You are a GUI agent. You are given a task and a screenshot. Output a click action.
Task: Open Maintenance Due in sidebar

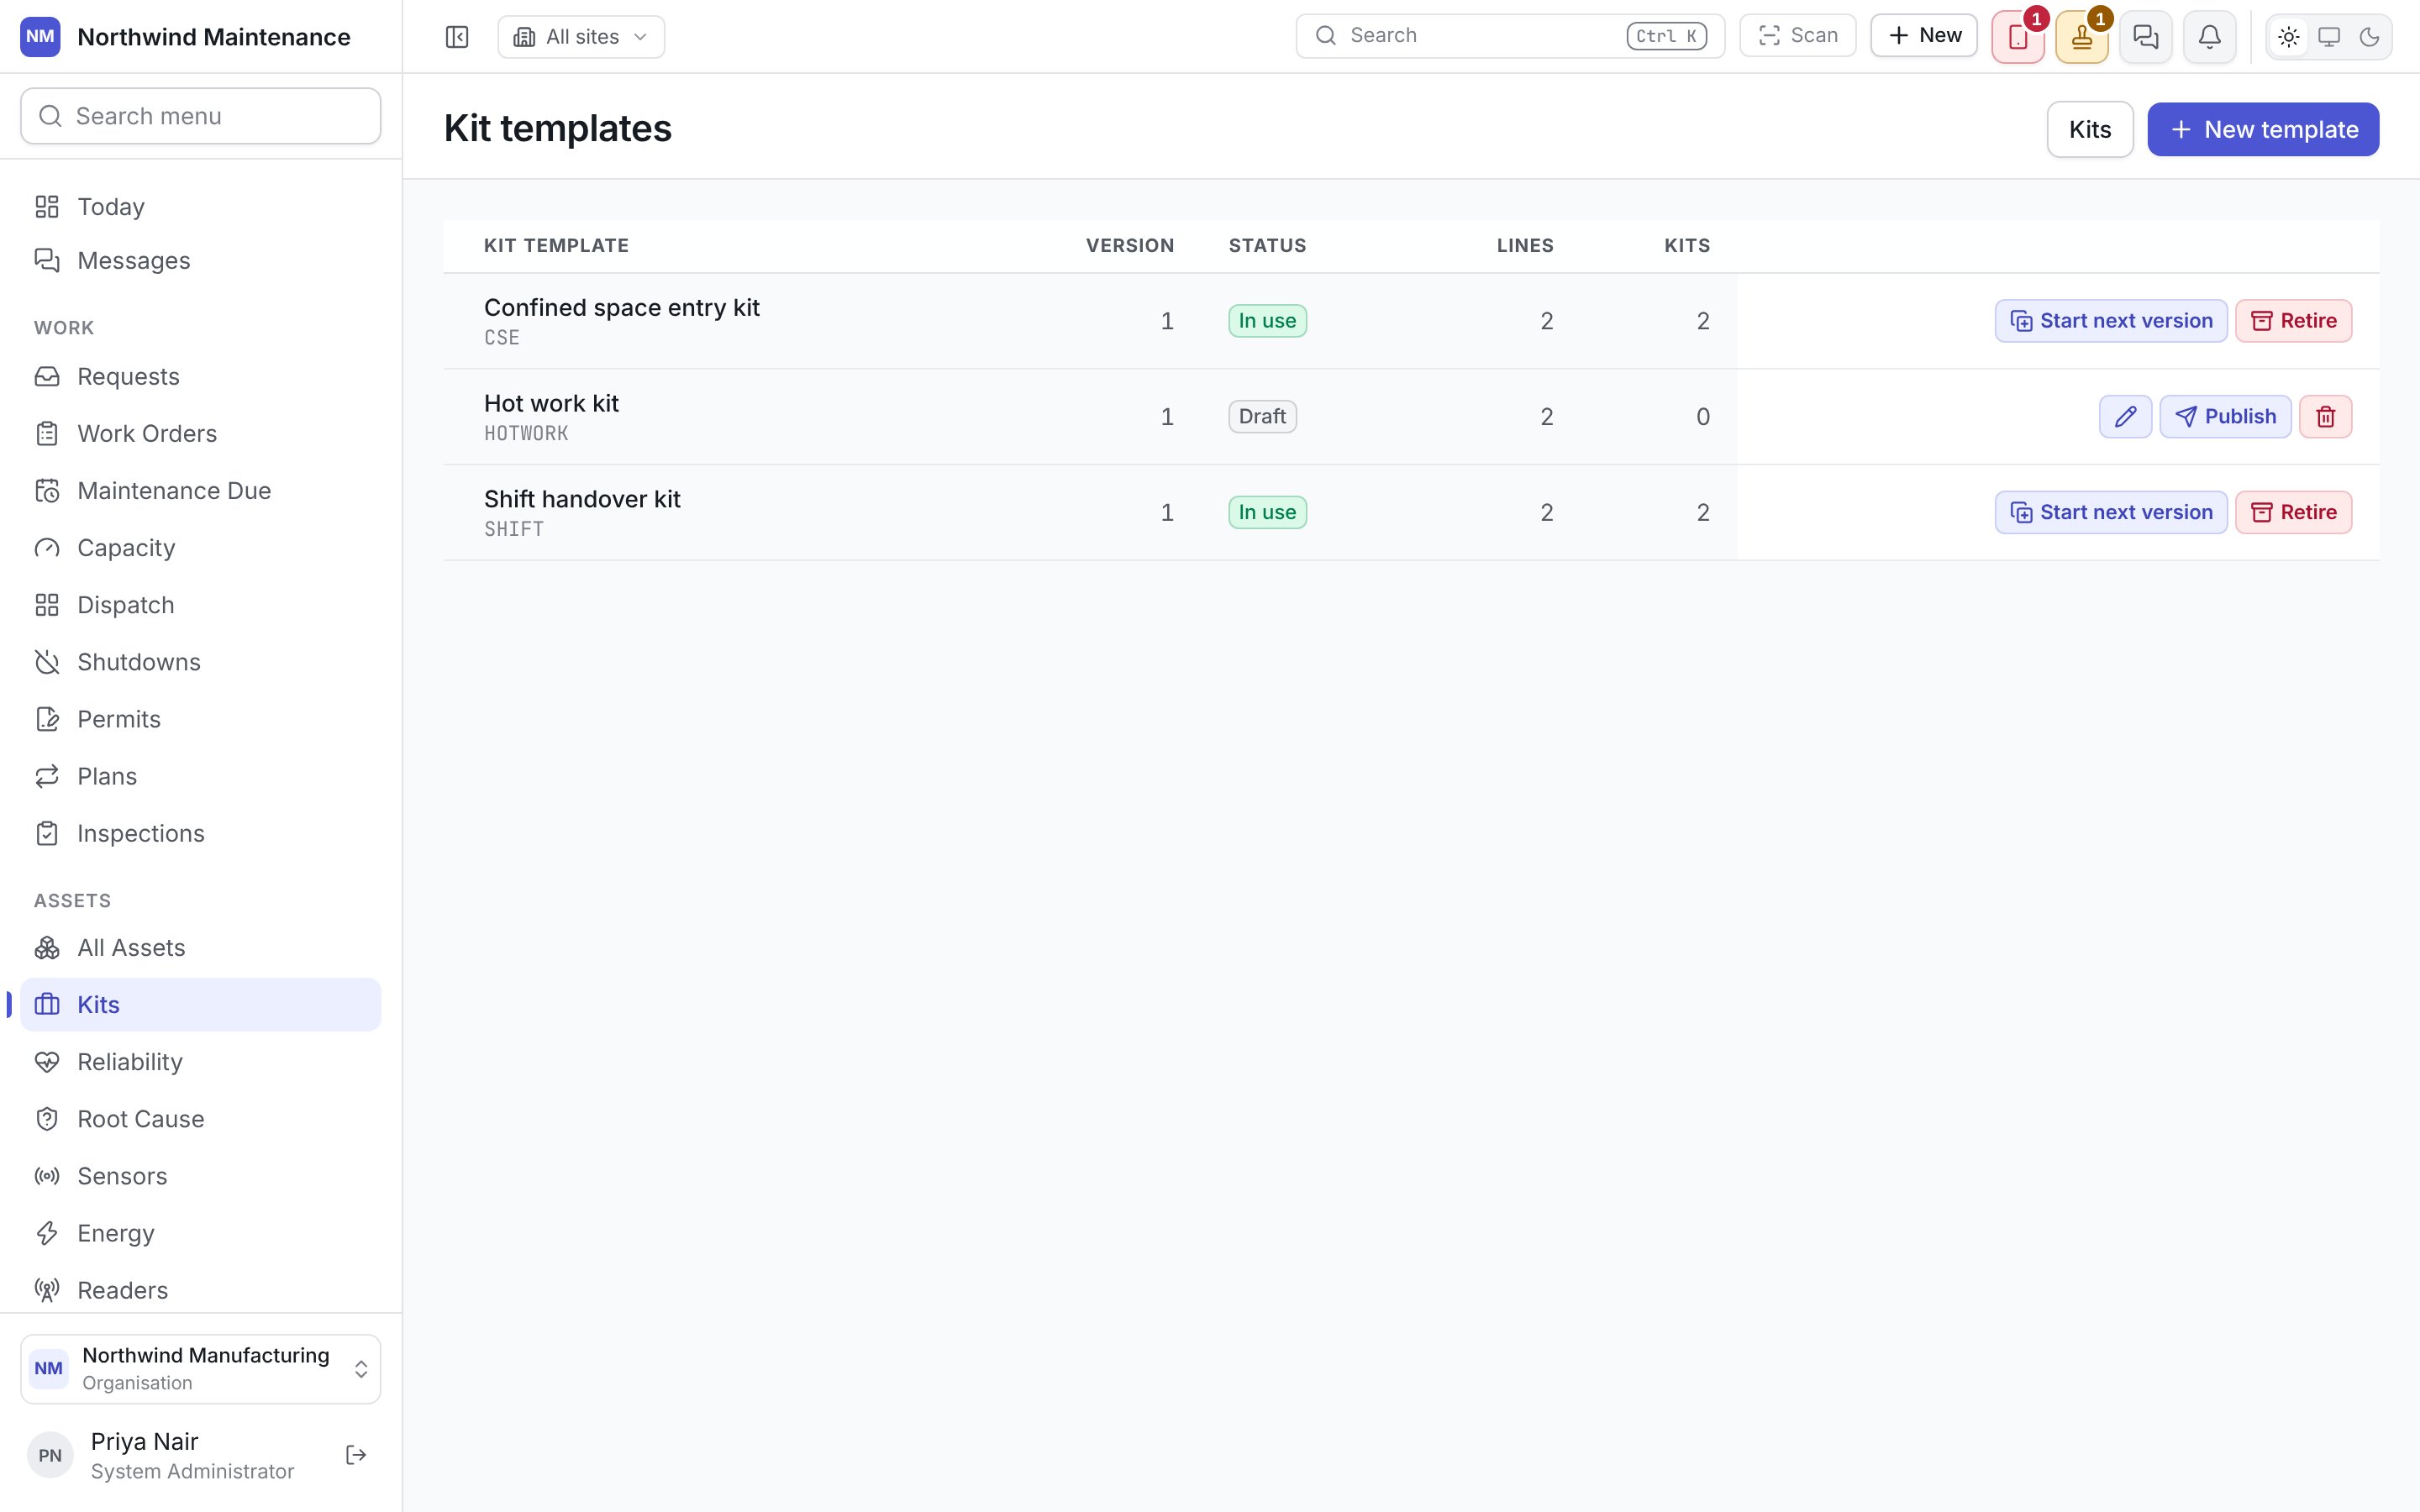(201, 491)
